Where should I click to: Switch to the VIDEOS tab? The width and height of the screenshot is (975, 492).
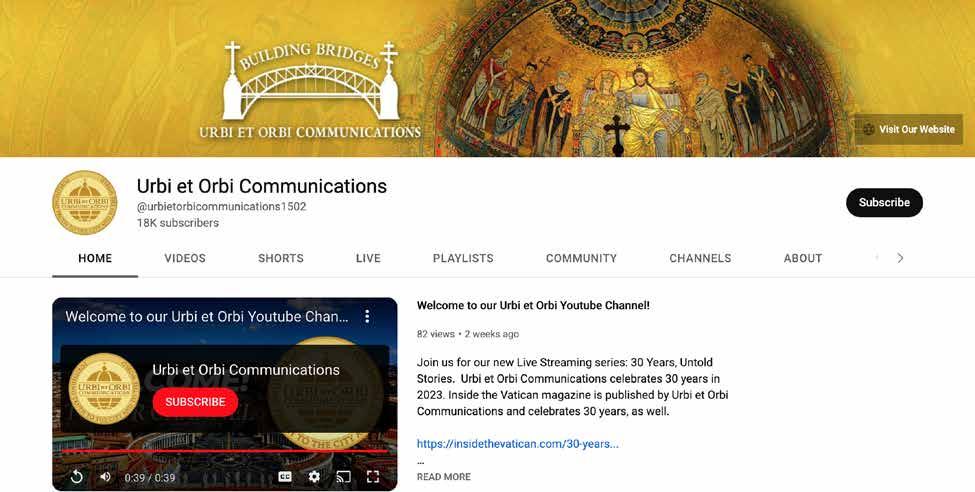185,258
